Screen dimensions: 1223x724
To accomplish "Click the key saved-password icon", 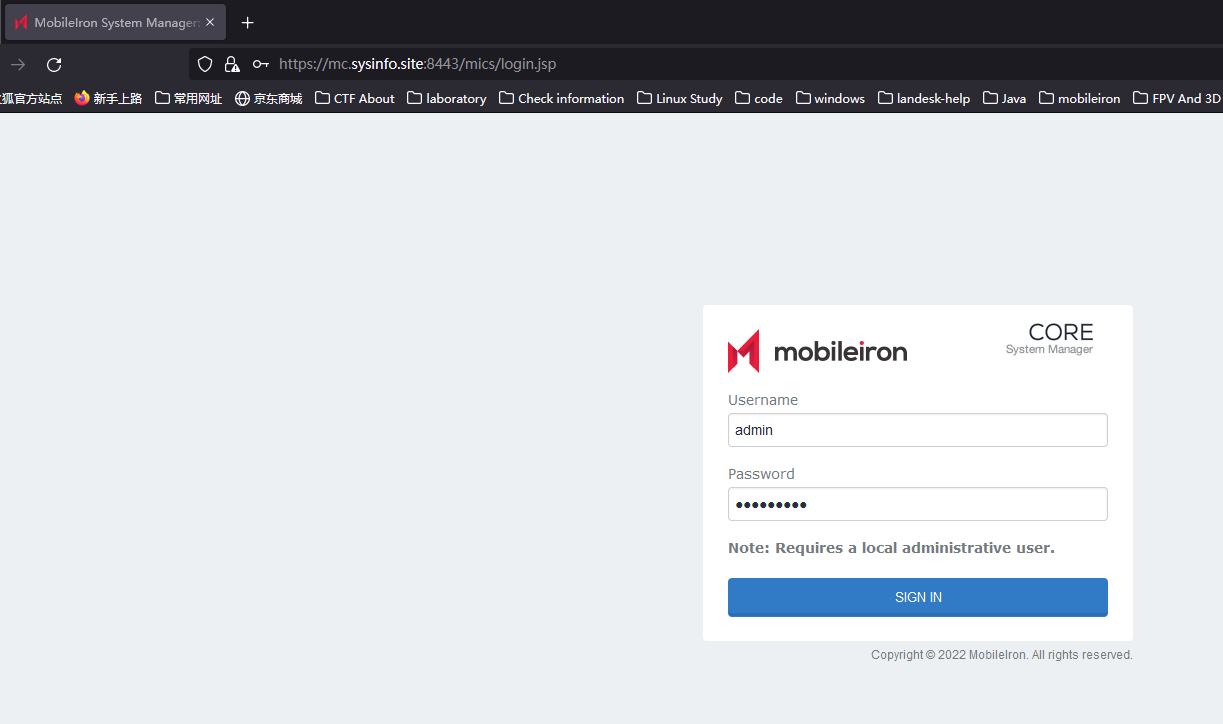I will coord(260,64).
